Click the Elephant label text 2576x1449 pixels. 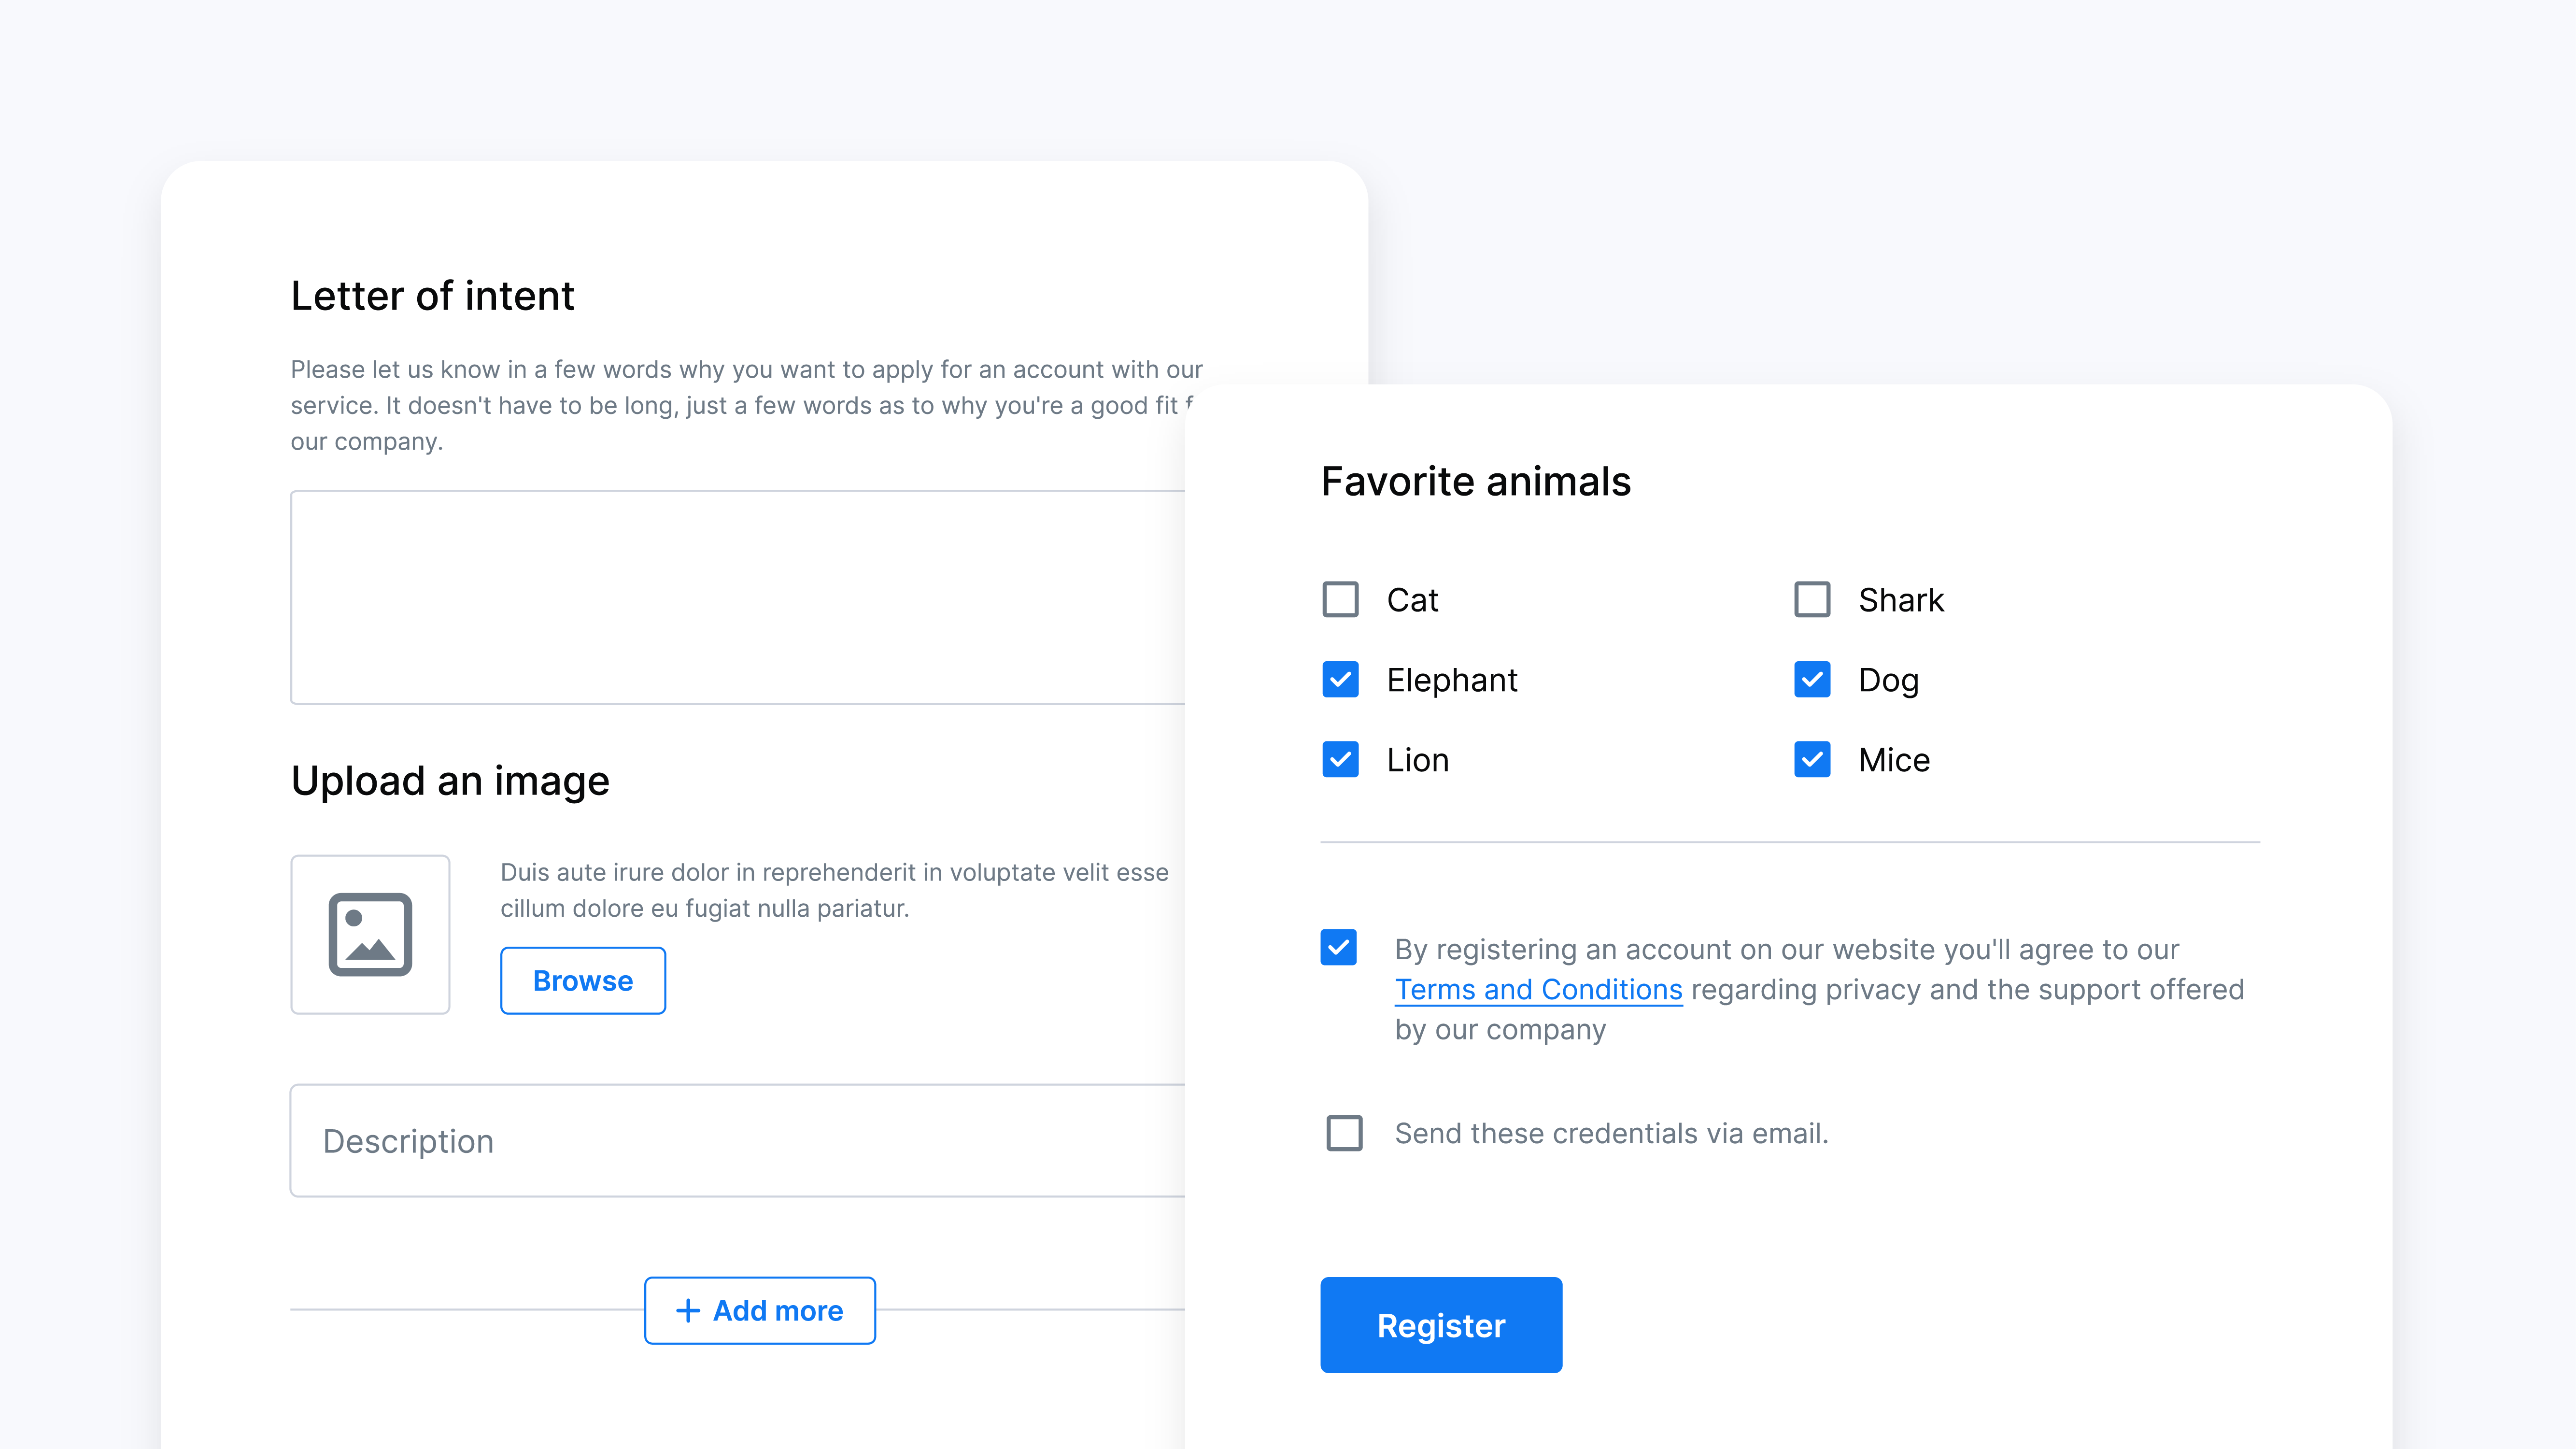pyautogui.click(x=1452, y=680)
